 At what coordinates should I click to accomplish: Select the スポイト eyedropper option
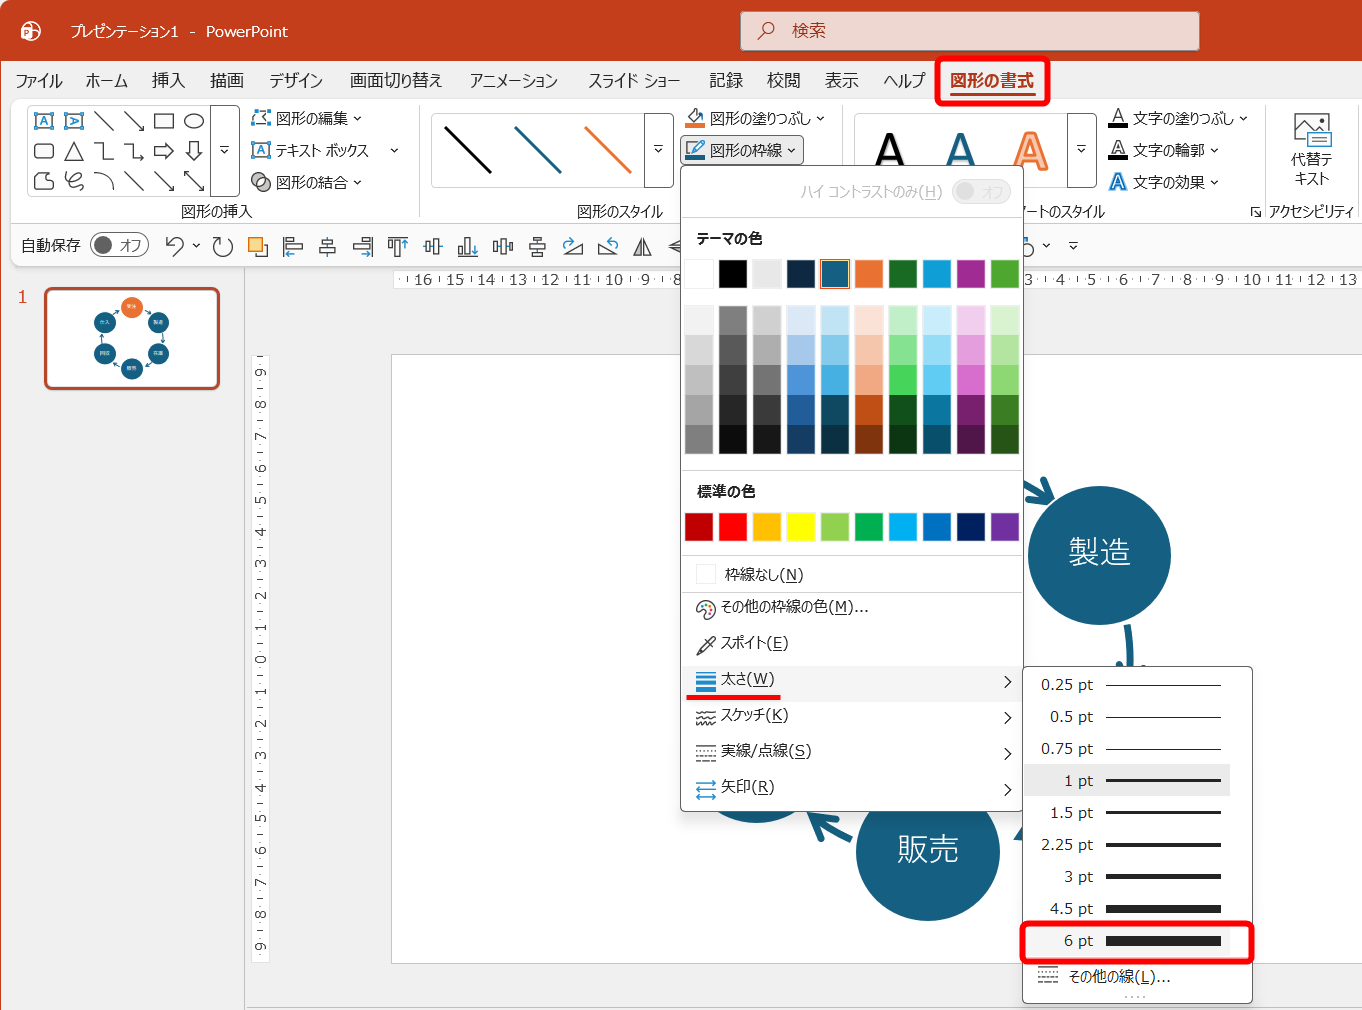852,643
